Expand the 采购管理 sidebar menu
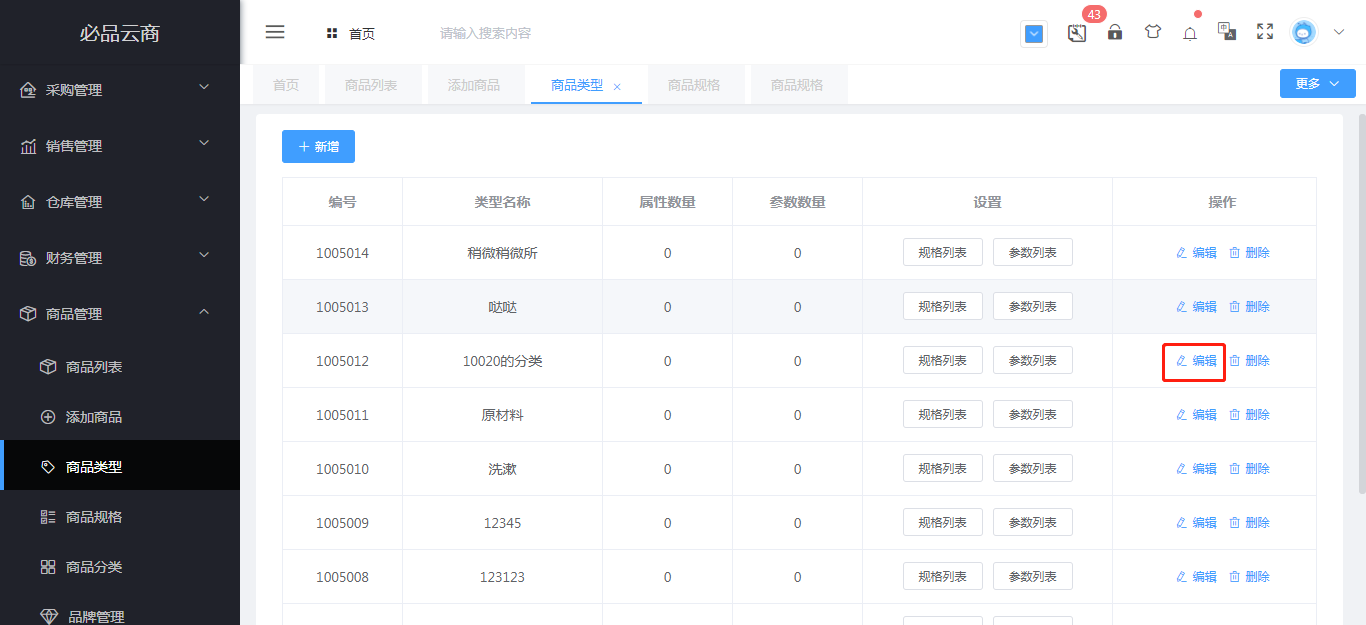 pyautogui.click(x=120, y=89)
